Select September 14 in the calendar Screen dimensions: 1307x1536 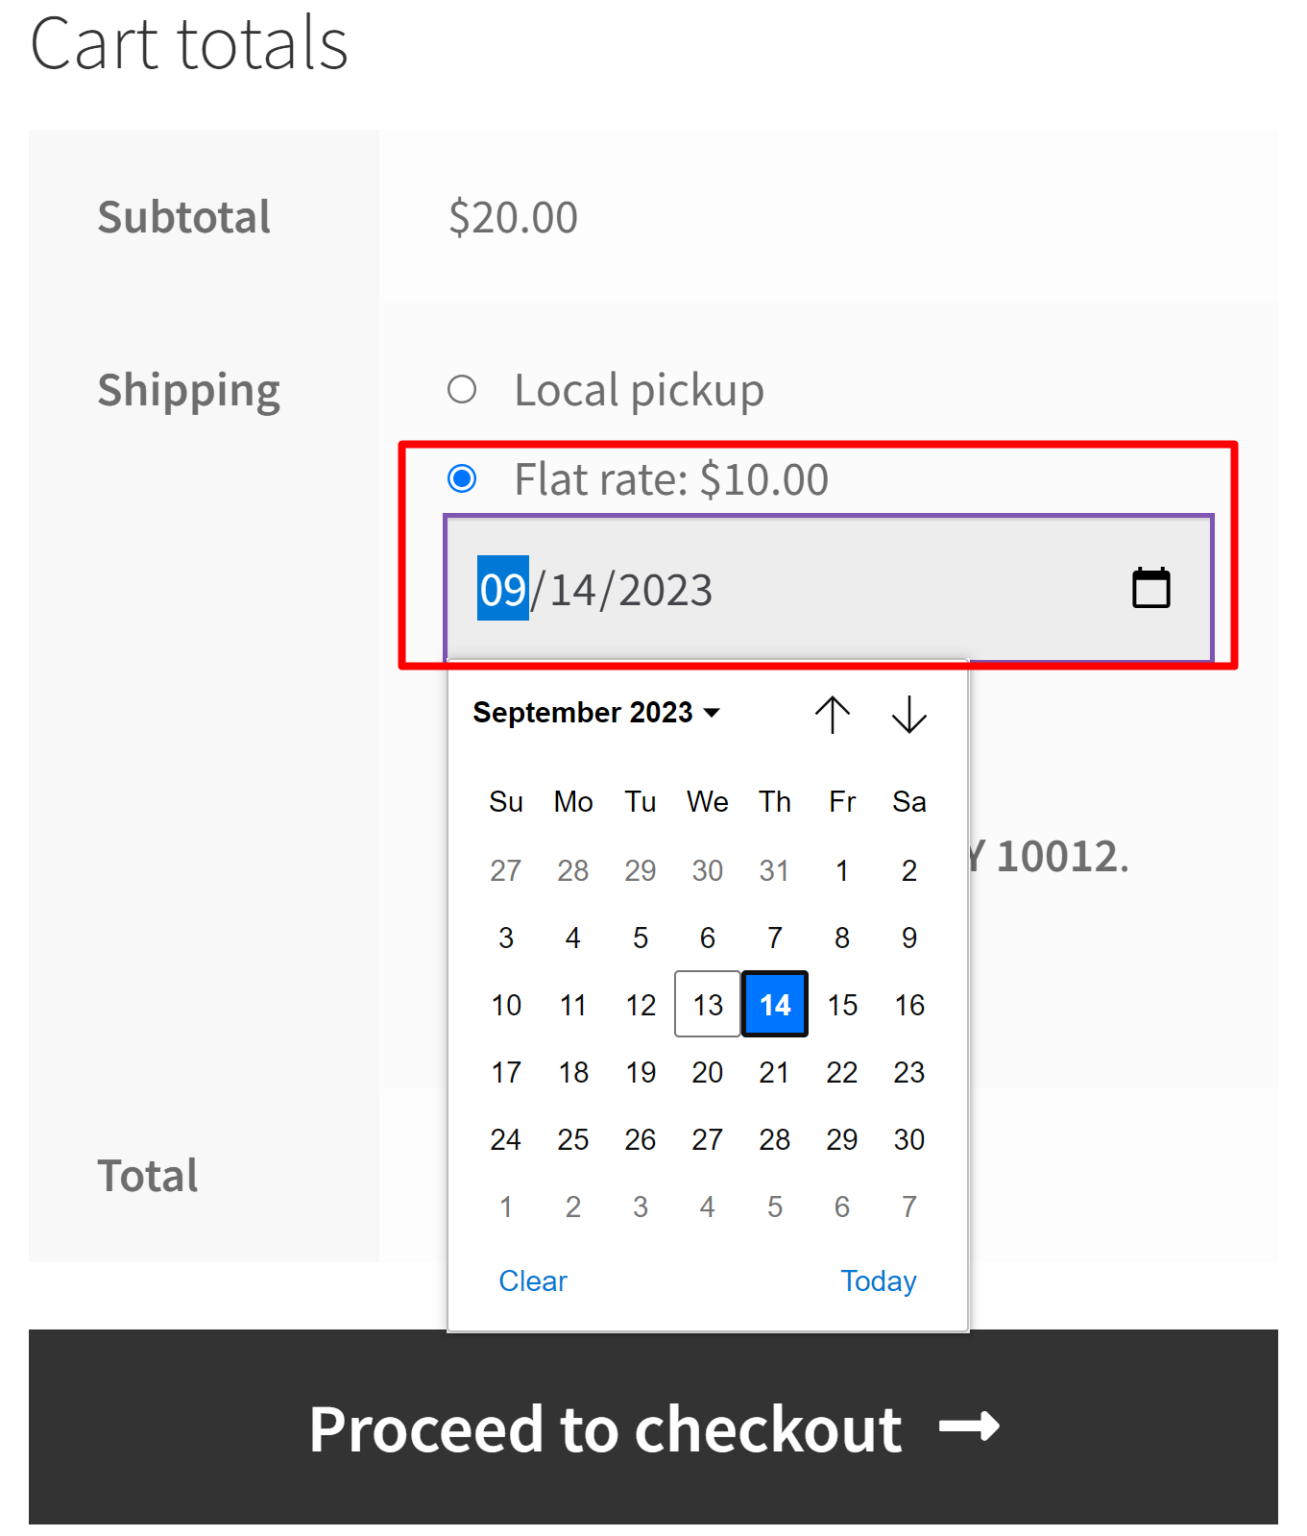tap(774, 1005)
